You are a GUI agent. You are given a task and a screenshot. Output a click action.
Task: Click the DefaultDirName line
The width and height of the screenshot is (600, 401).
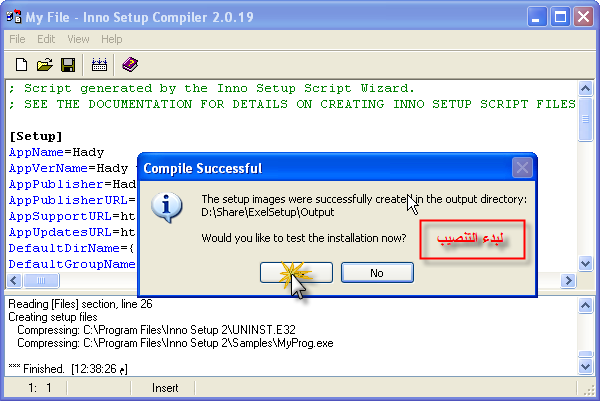(72, 248)
